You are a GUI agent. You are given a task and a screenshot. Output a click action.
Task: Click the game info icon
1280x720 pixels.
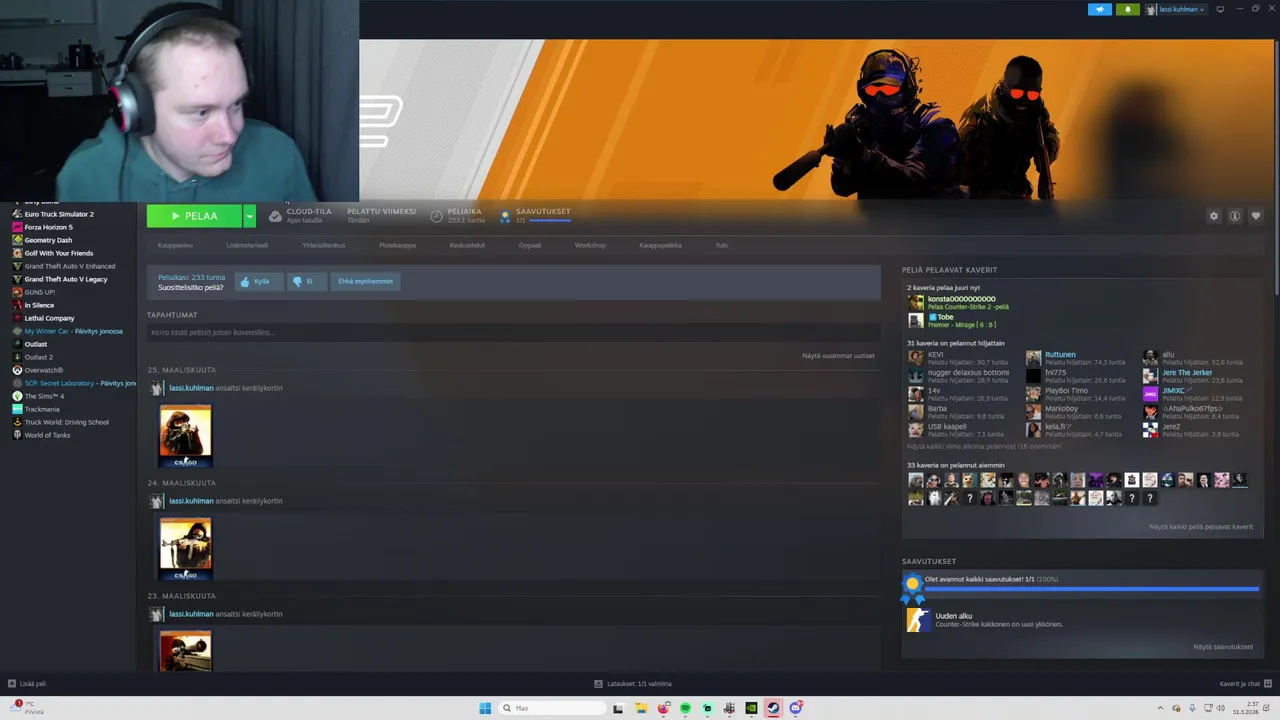pos(1235,216)
